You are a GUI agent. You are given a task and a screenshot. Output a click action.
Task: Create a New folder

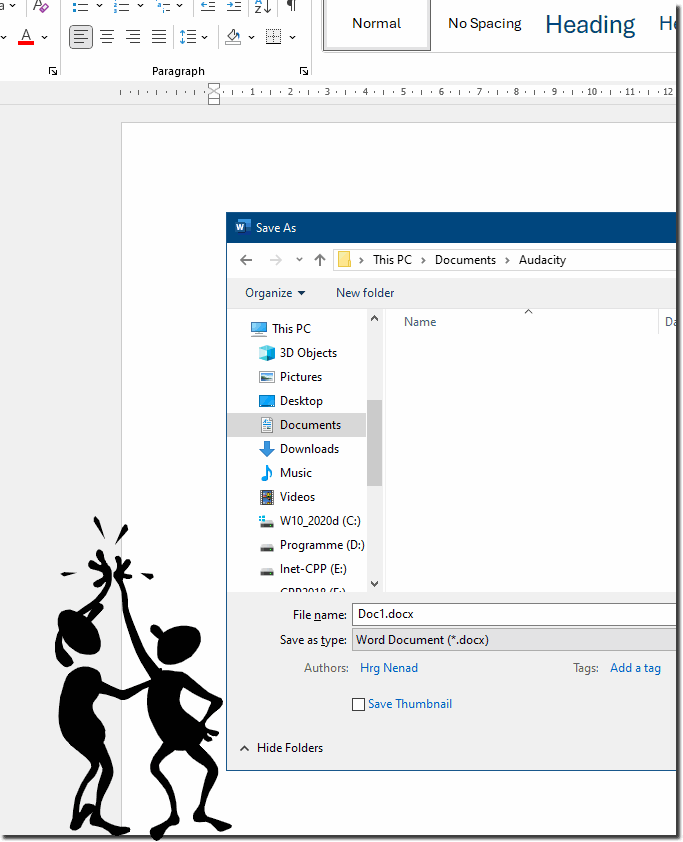coord(365,293)
